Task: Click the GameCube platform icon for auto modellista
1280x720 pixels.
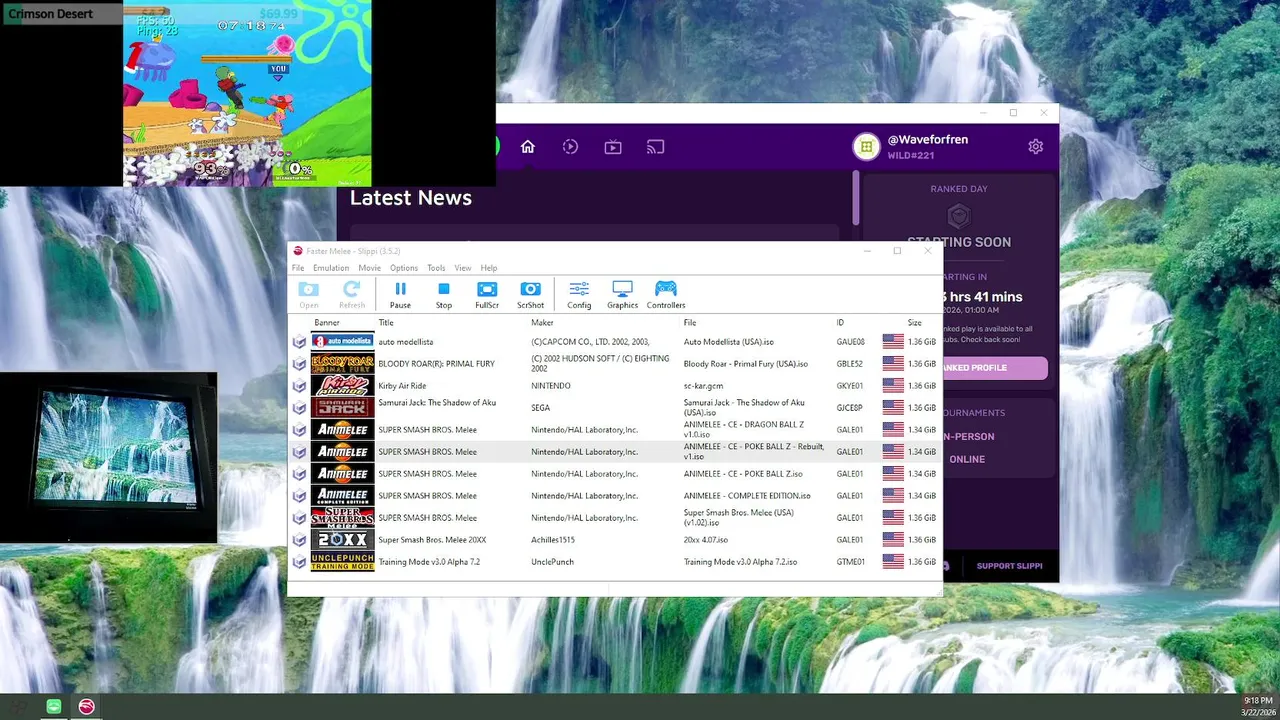Action: click(299, 342)
